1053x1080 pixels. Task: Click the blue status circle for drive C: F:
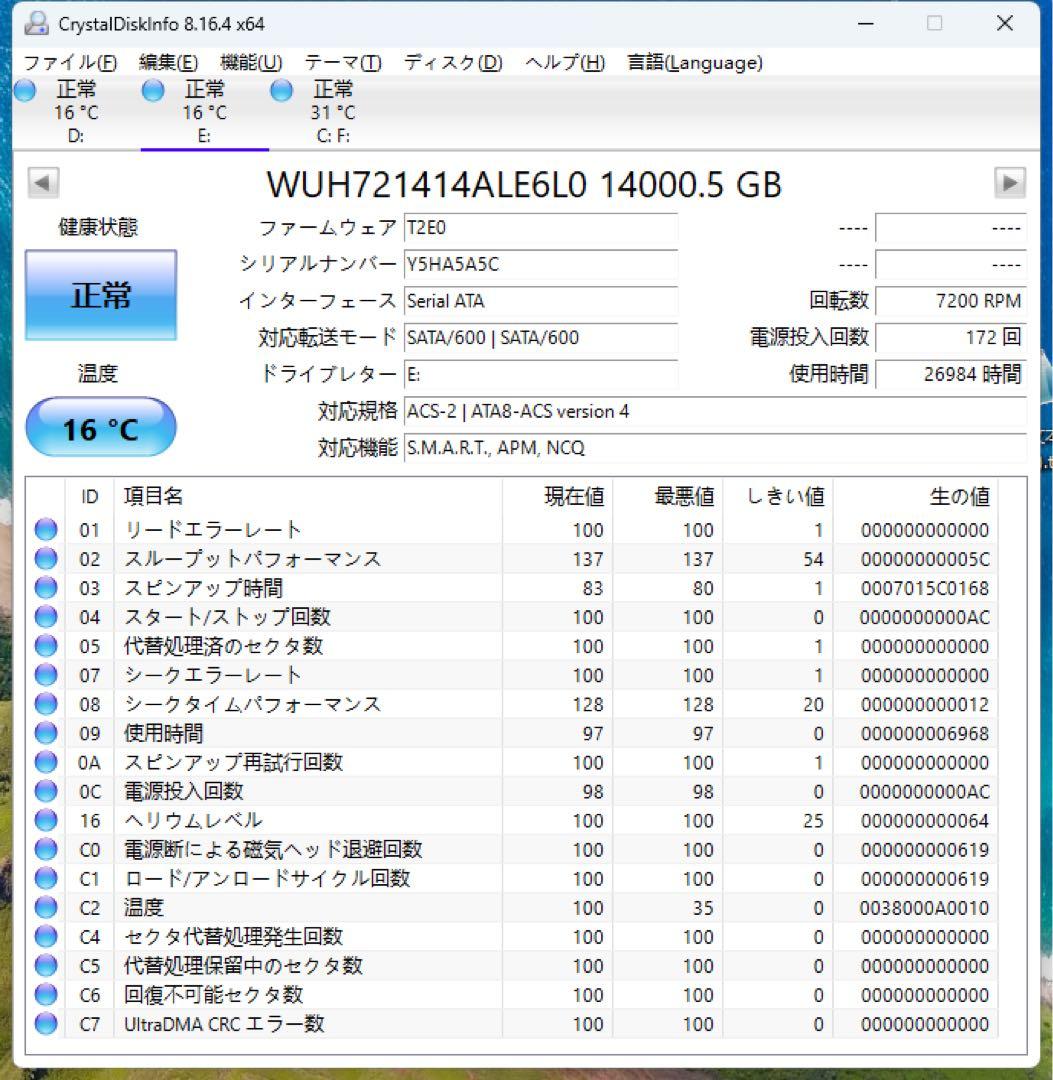[x=281, y=90]
